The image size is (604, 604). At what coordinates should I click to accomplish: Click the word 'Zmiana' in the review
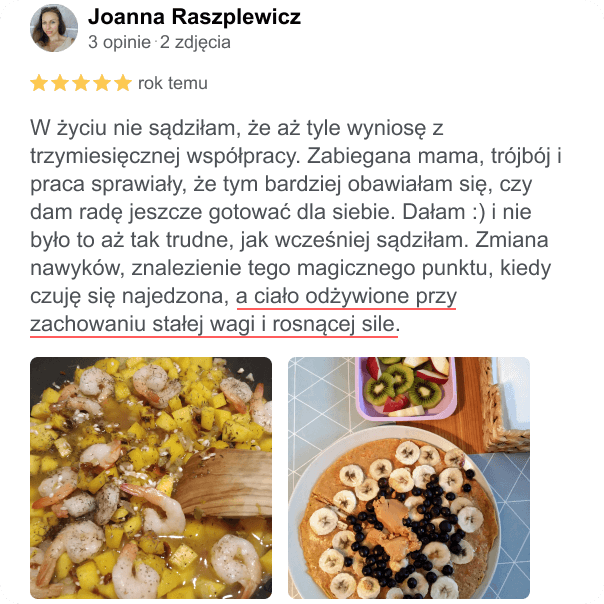point(512,240)
